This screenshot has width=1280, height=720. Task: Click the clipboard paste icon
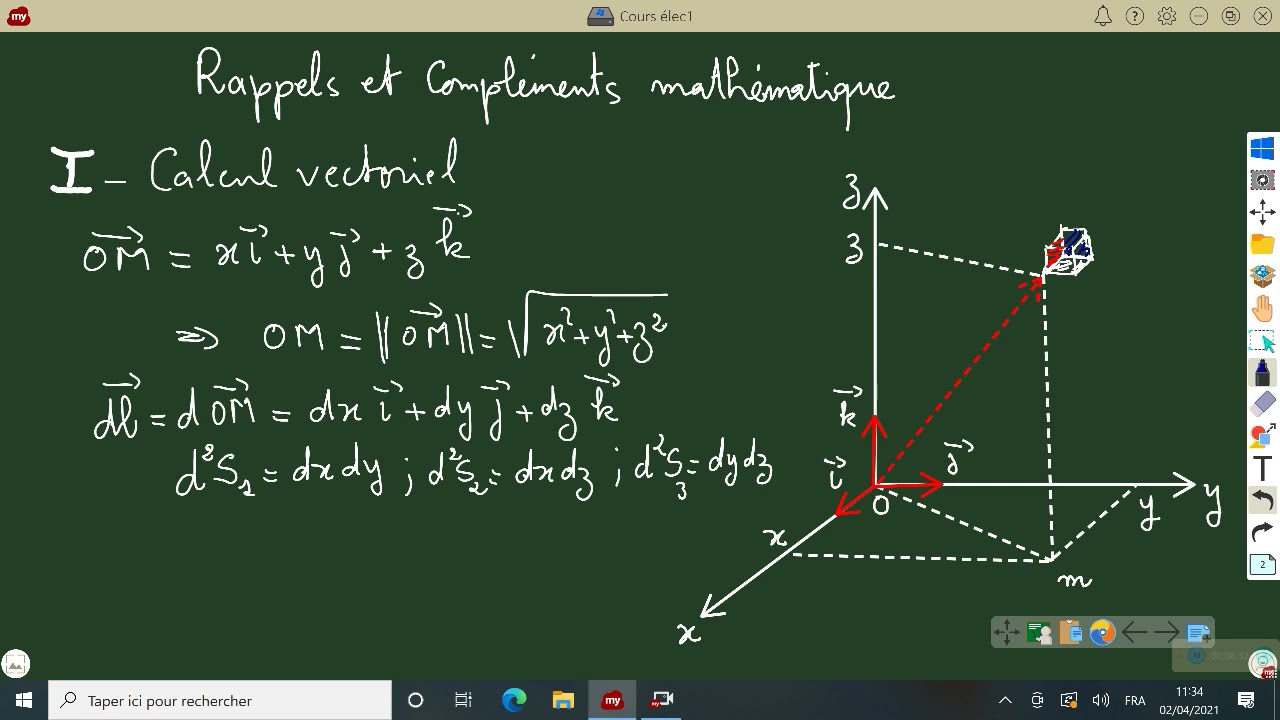click(x=1071, y=632)
